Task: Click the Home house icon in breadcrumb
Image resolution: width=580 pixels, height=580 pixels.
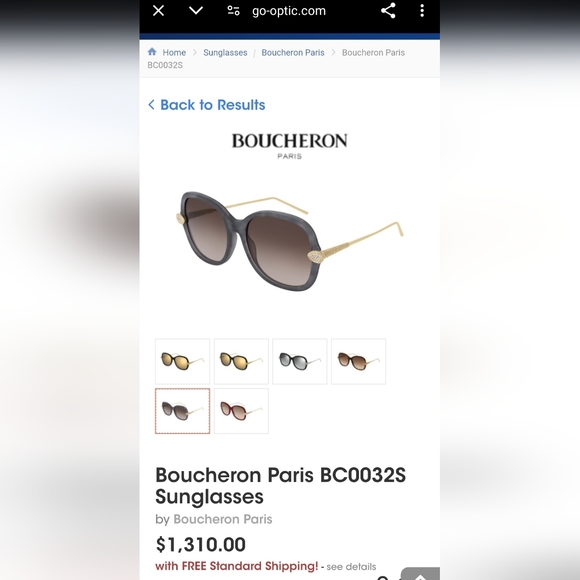Action: [x=152, y=52]
